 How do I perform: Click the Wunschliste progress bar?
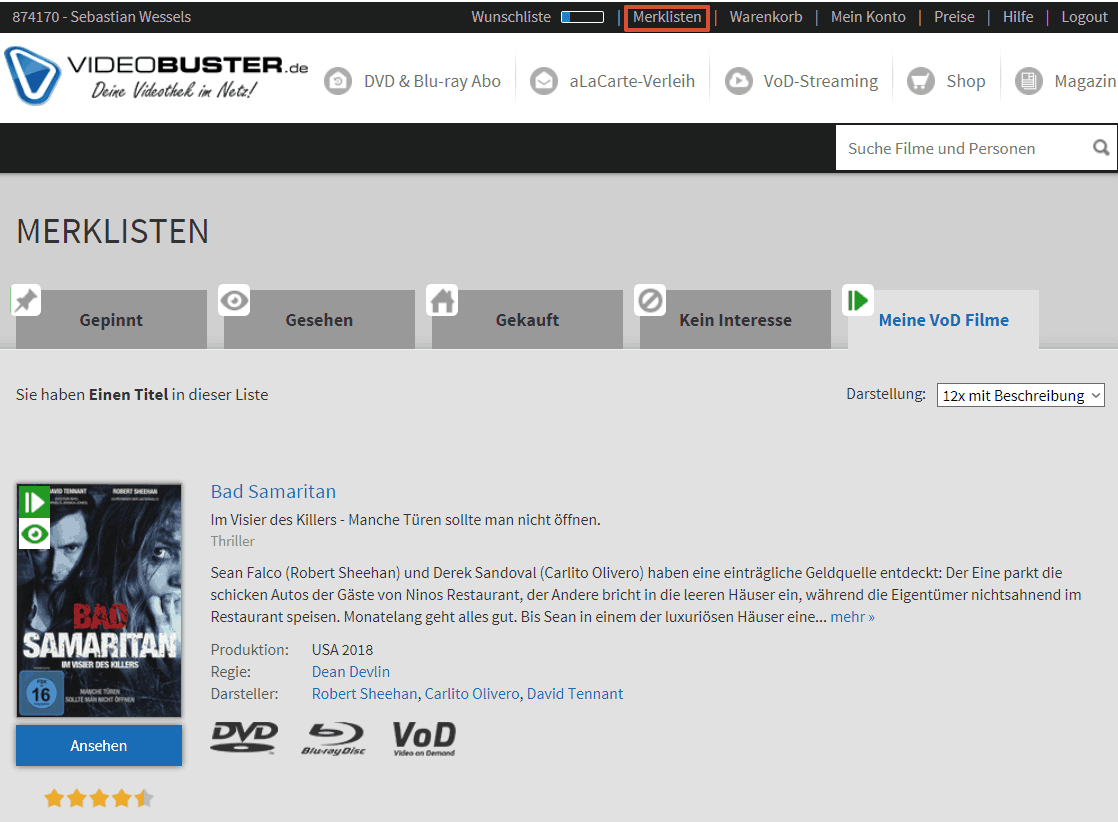pyautogui.click(x=583, y=17)
